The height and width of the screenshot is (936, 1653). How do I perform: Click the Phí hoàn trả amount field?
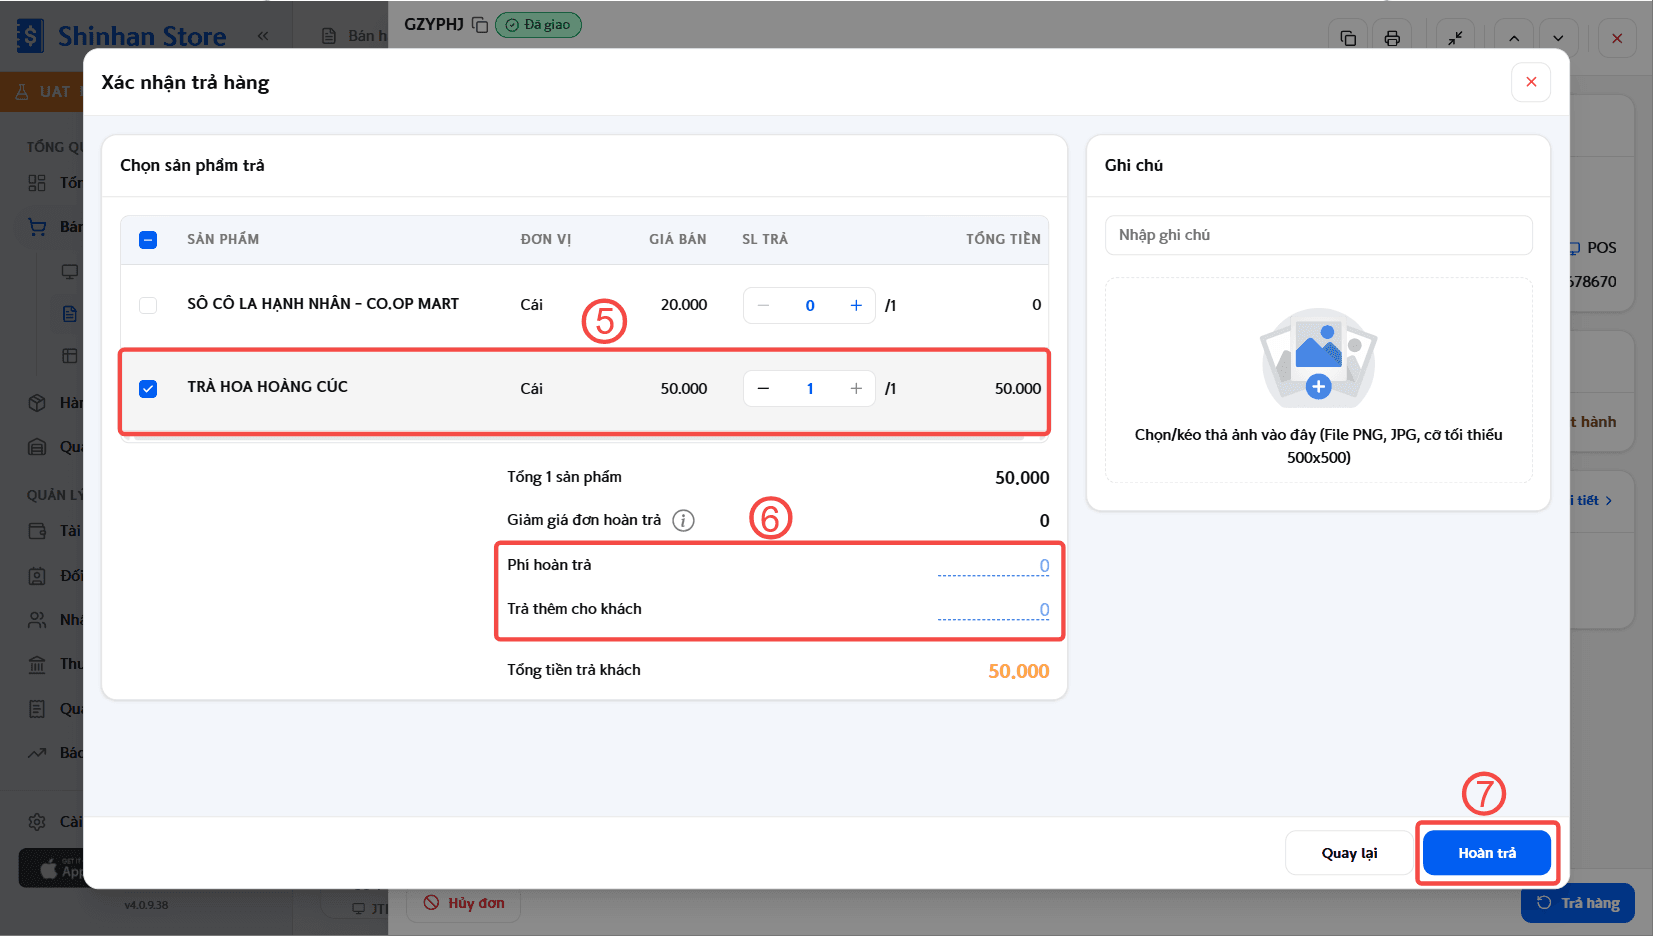pyautogui.click(x=993, y=566)
